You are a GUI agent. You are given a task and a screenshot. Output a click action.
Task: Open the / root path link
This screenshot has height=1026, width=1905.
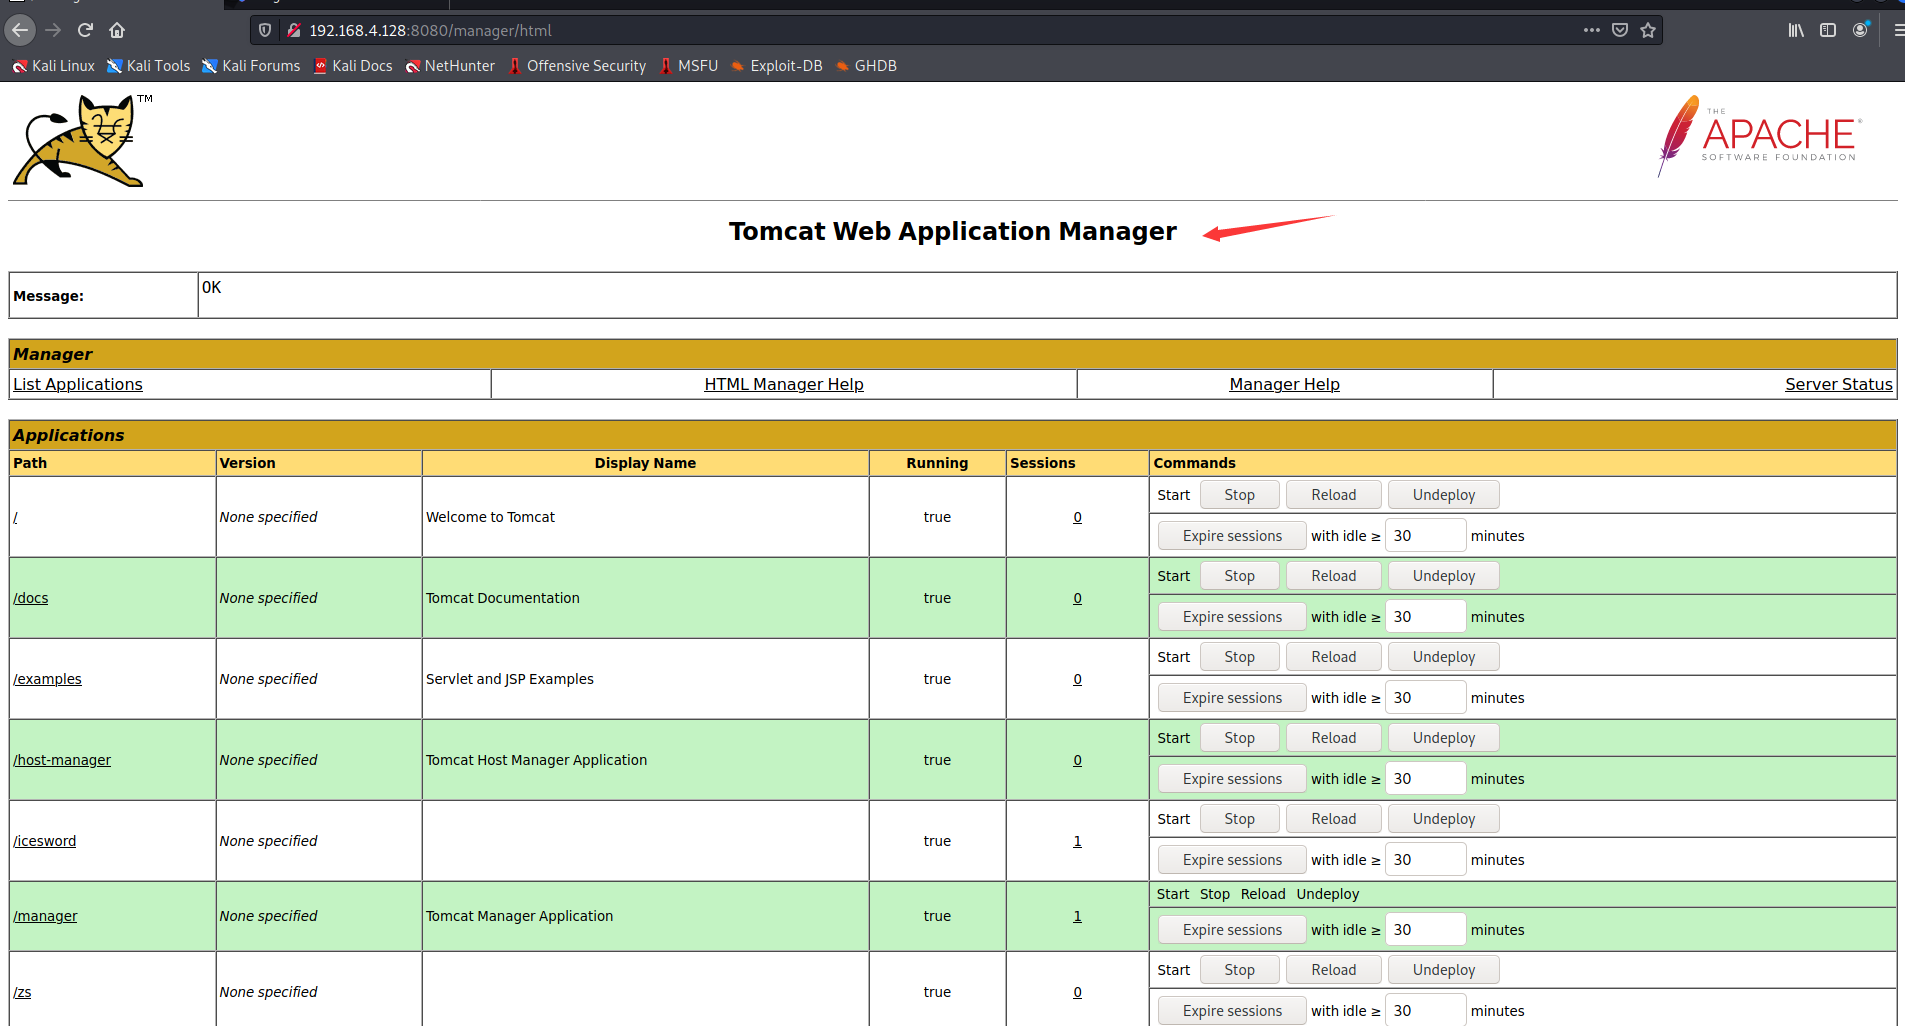(16, 517)
